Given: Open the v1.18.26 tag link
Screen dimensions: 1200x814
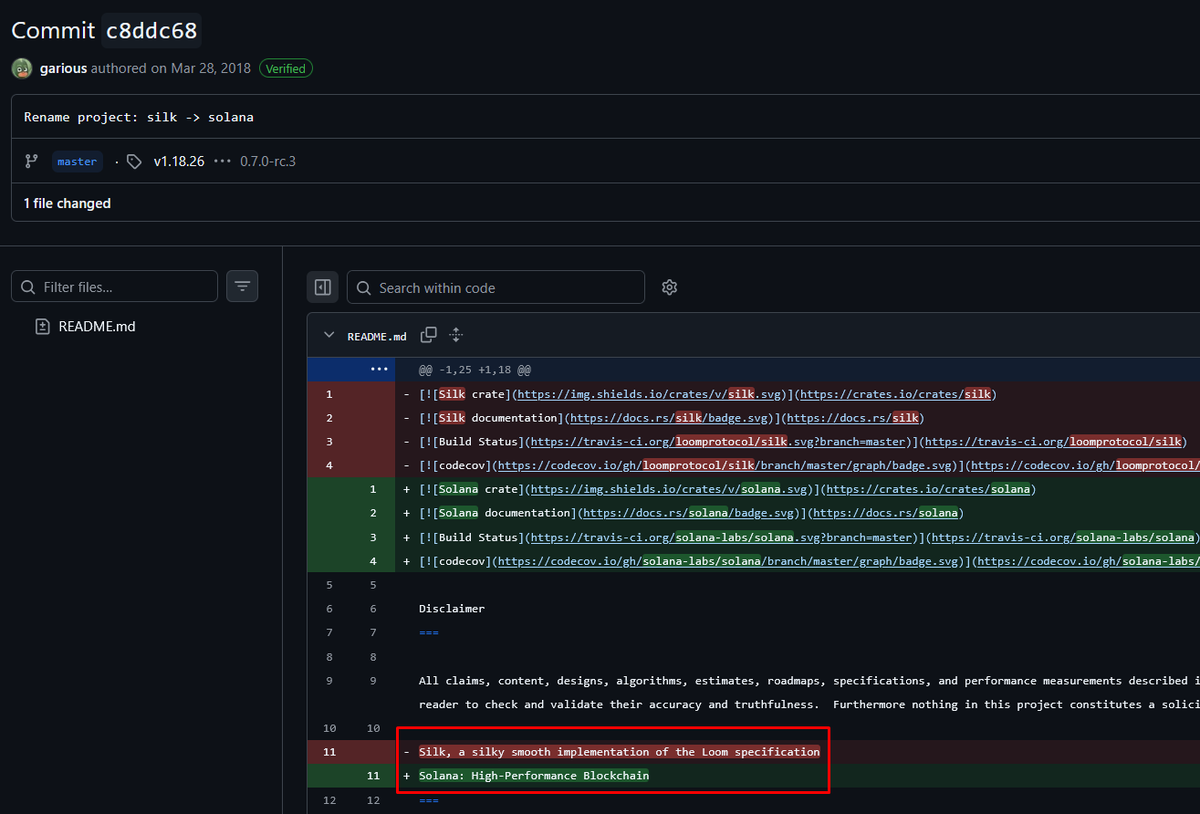Looking at the screenshot, I should (179, 161).
